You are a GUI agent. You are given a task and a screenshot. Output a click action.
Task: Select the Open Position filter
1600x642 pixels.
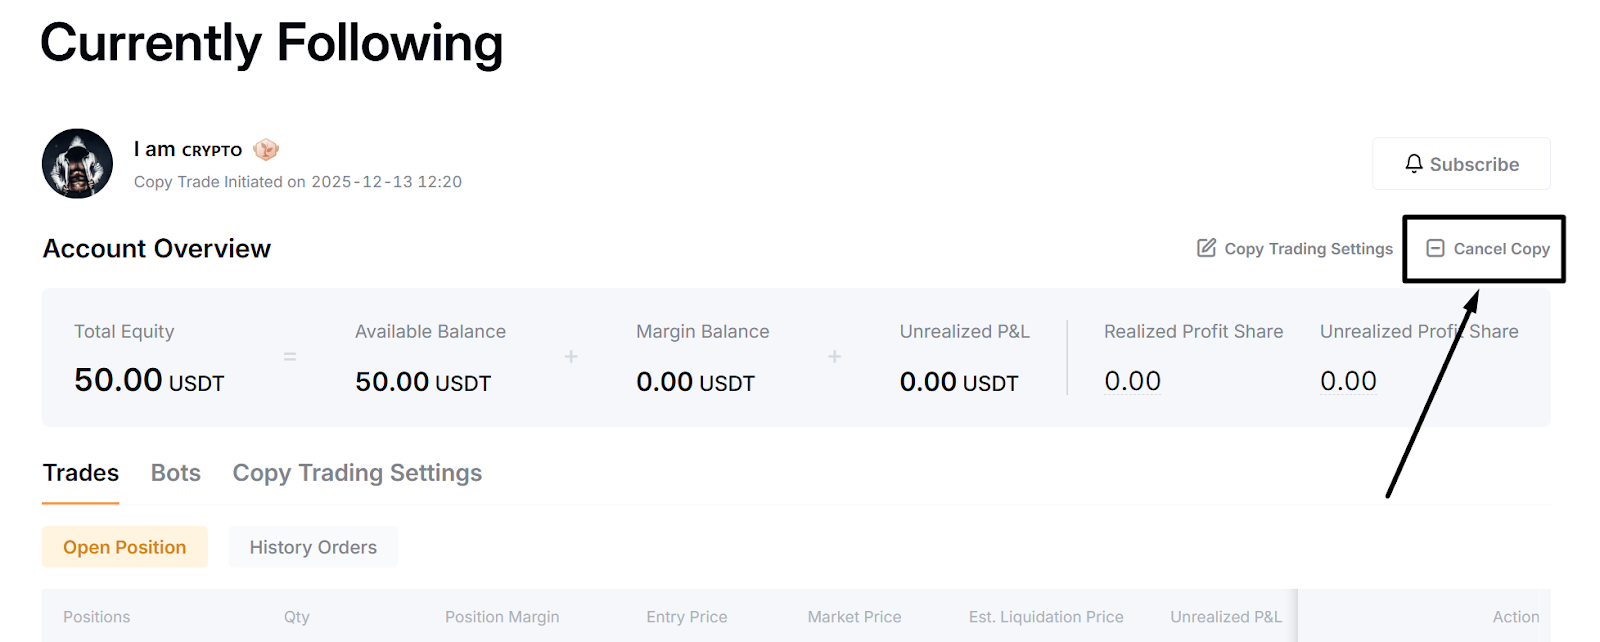[124, 547]
